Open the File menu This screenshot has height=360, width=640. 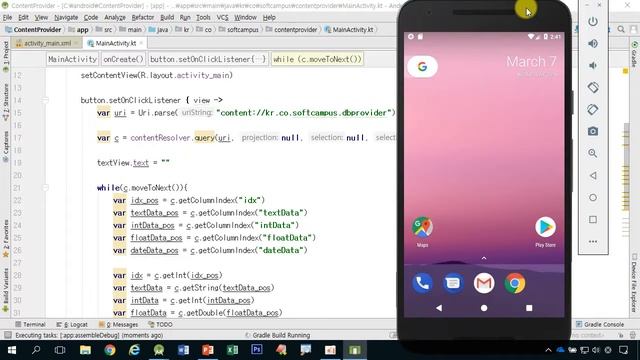7,18
